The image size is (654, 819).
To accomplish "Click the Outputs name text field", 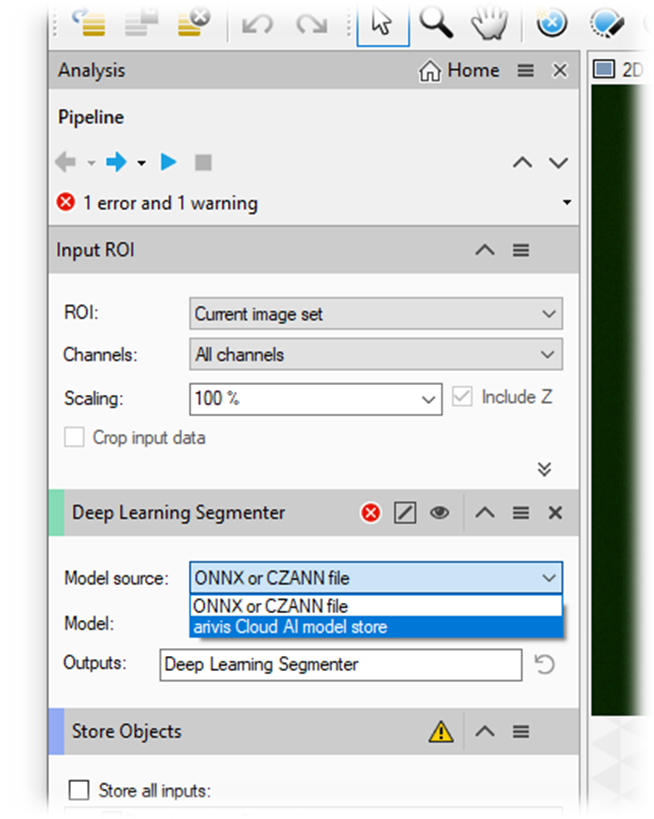I will click(341, 665).
